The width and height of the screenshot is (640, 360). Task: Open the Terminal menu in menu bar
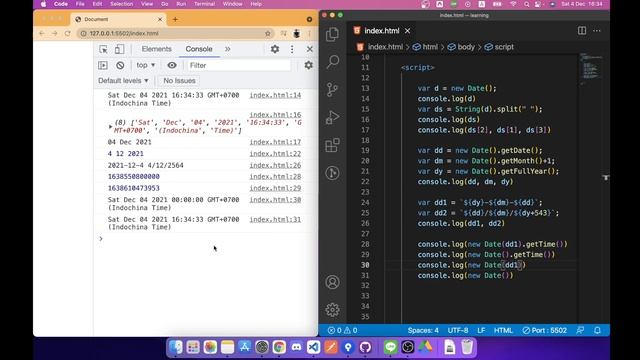click(x=204, y=4)
